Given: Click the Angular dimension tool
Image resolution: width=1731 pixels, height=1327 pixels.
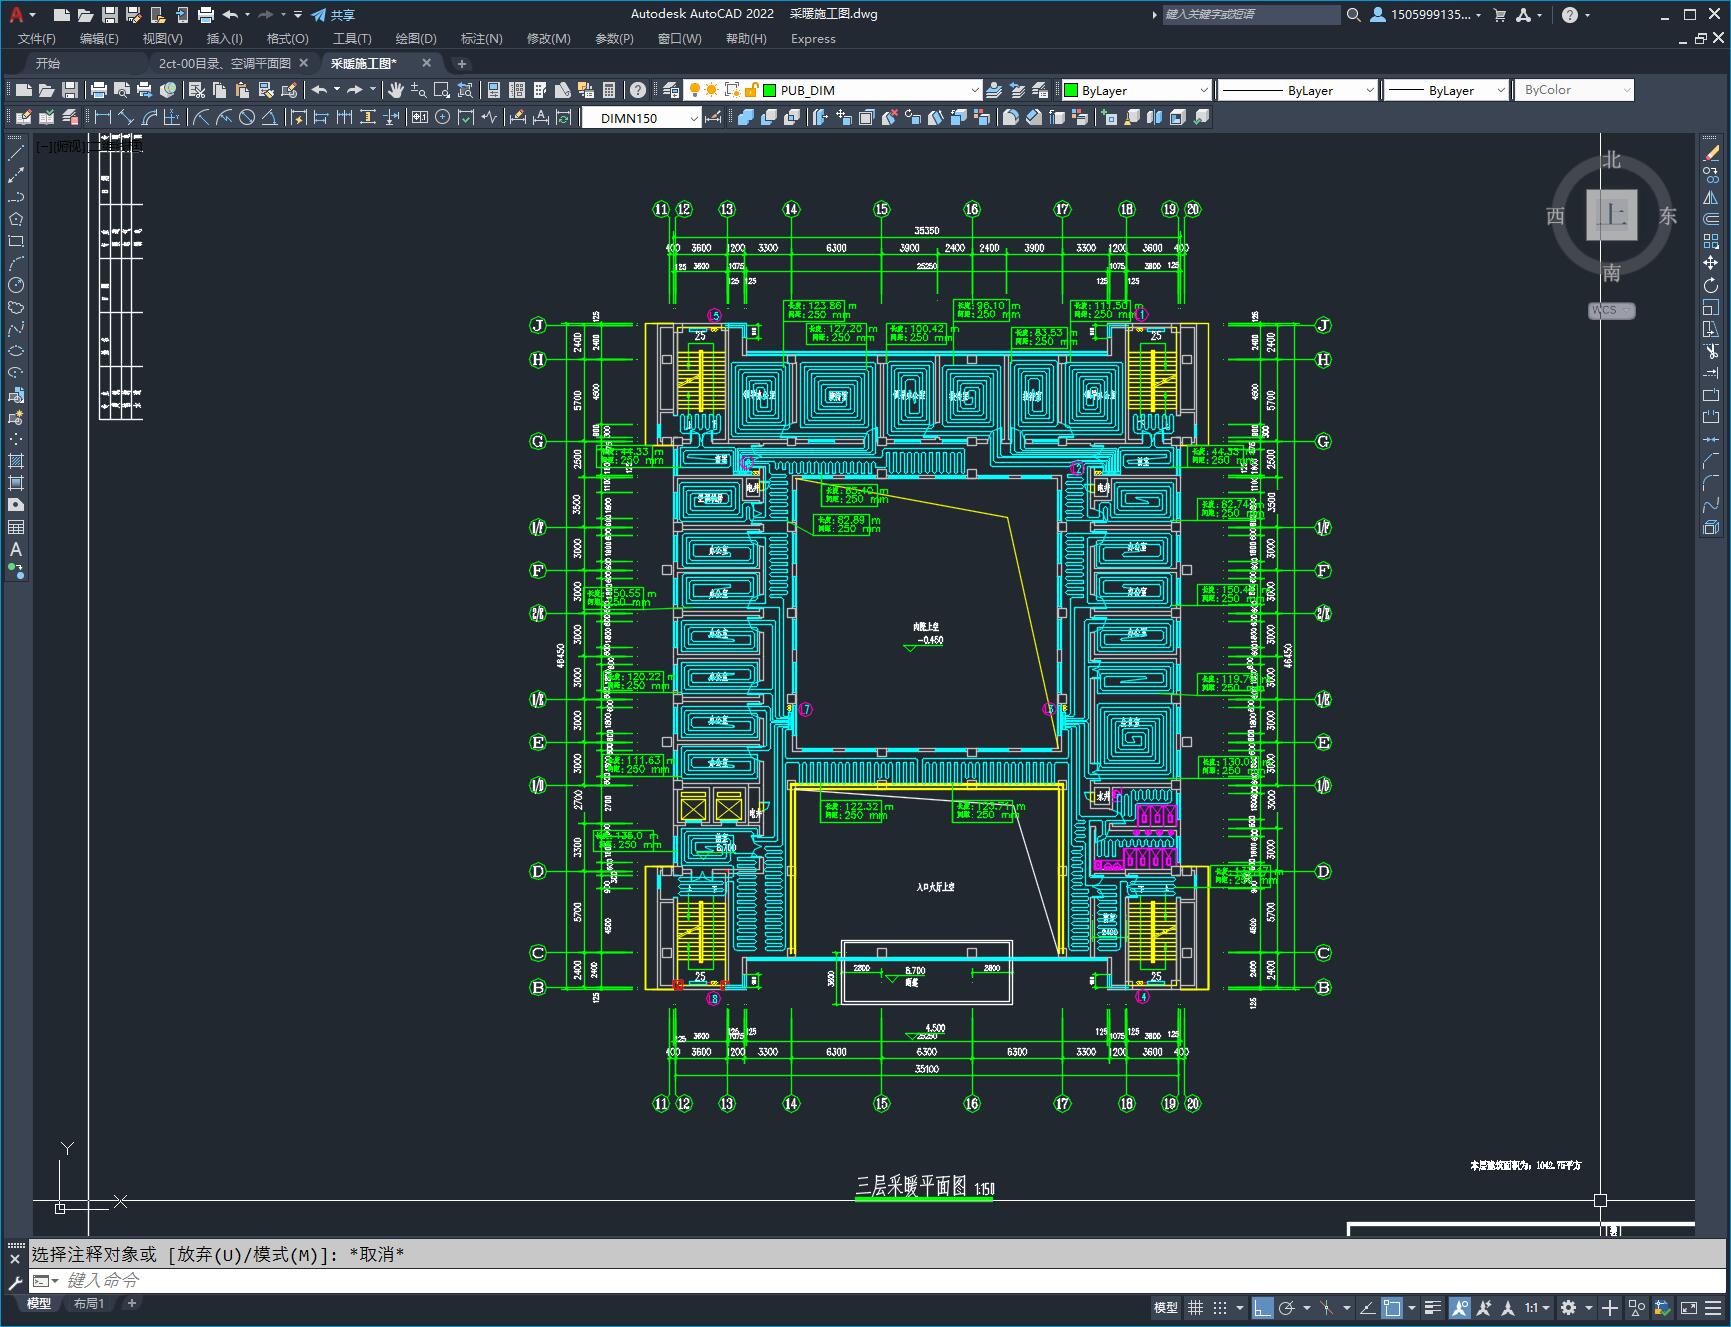Looking at the screenshot, I should [270, 117].
